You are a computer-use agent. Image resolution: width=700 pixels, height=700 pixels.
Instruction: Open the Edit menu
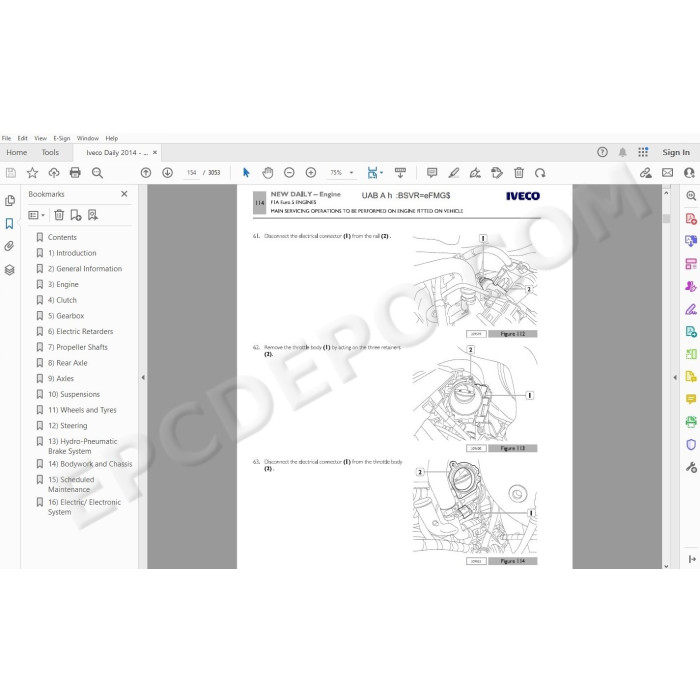point(22,138)
